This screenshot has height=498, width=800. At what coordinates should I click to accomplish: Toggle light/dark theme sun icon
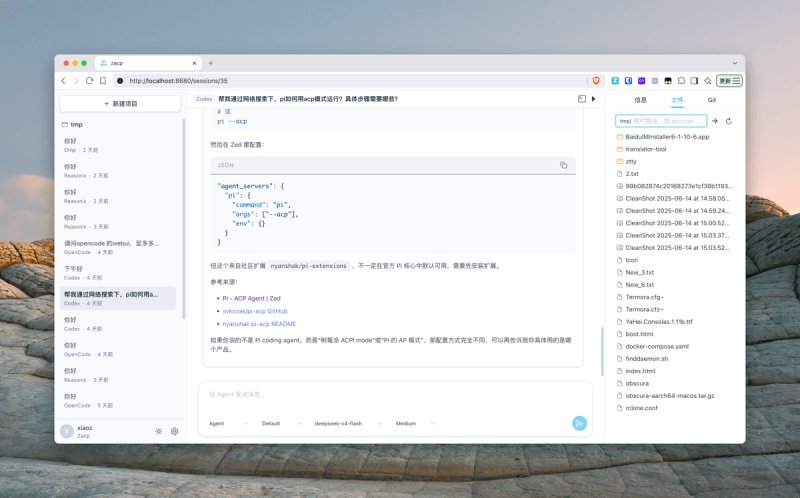click(x=159, y=431)
